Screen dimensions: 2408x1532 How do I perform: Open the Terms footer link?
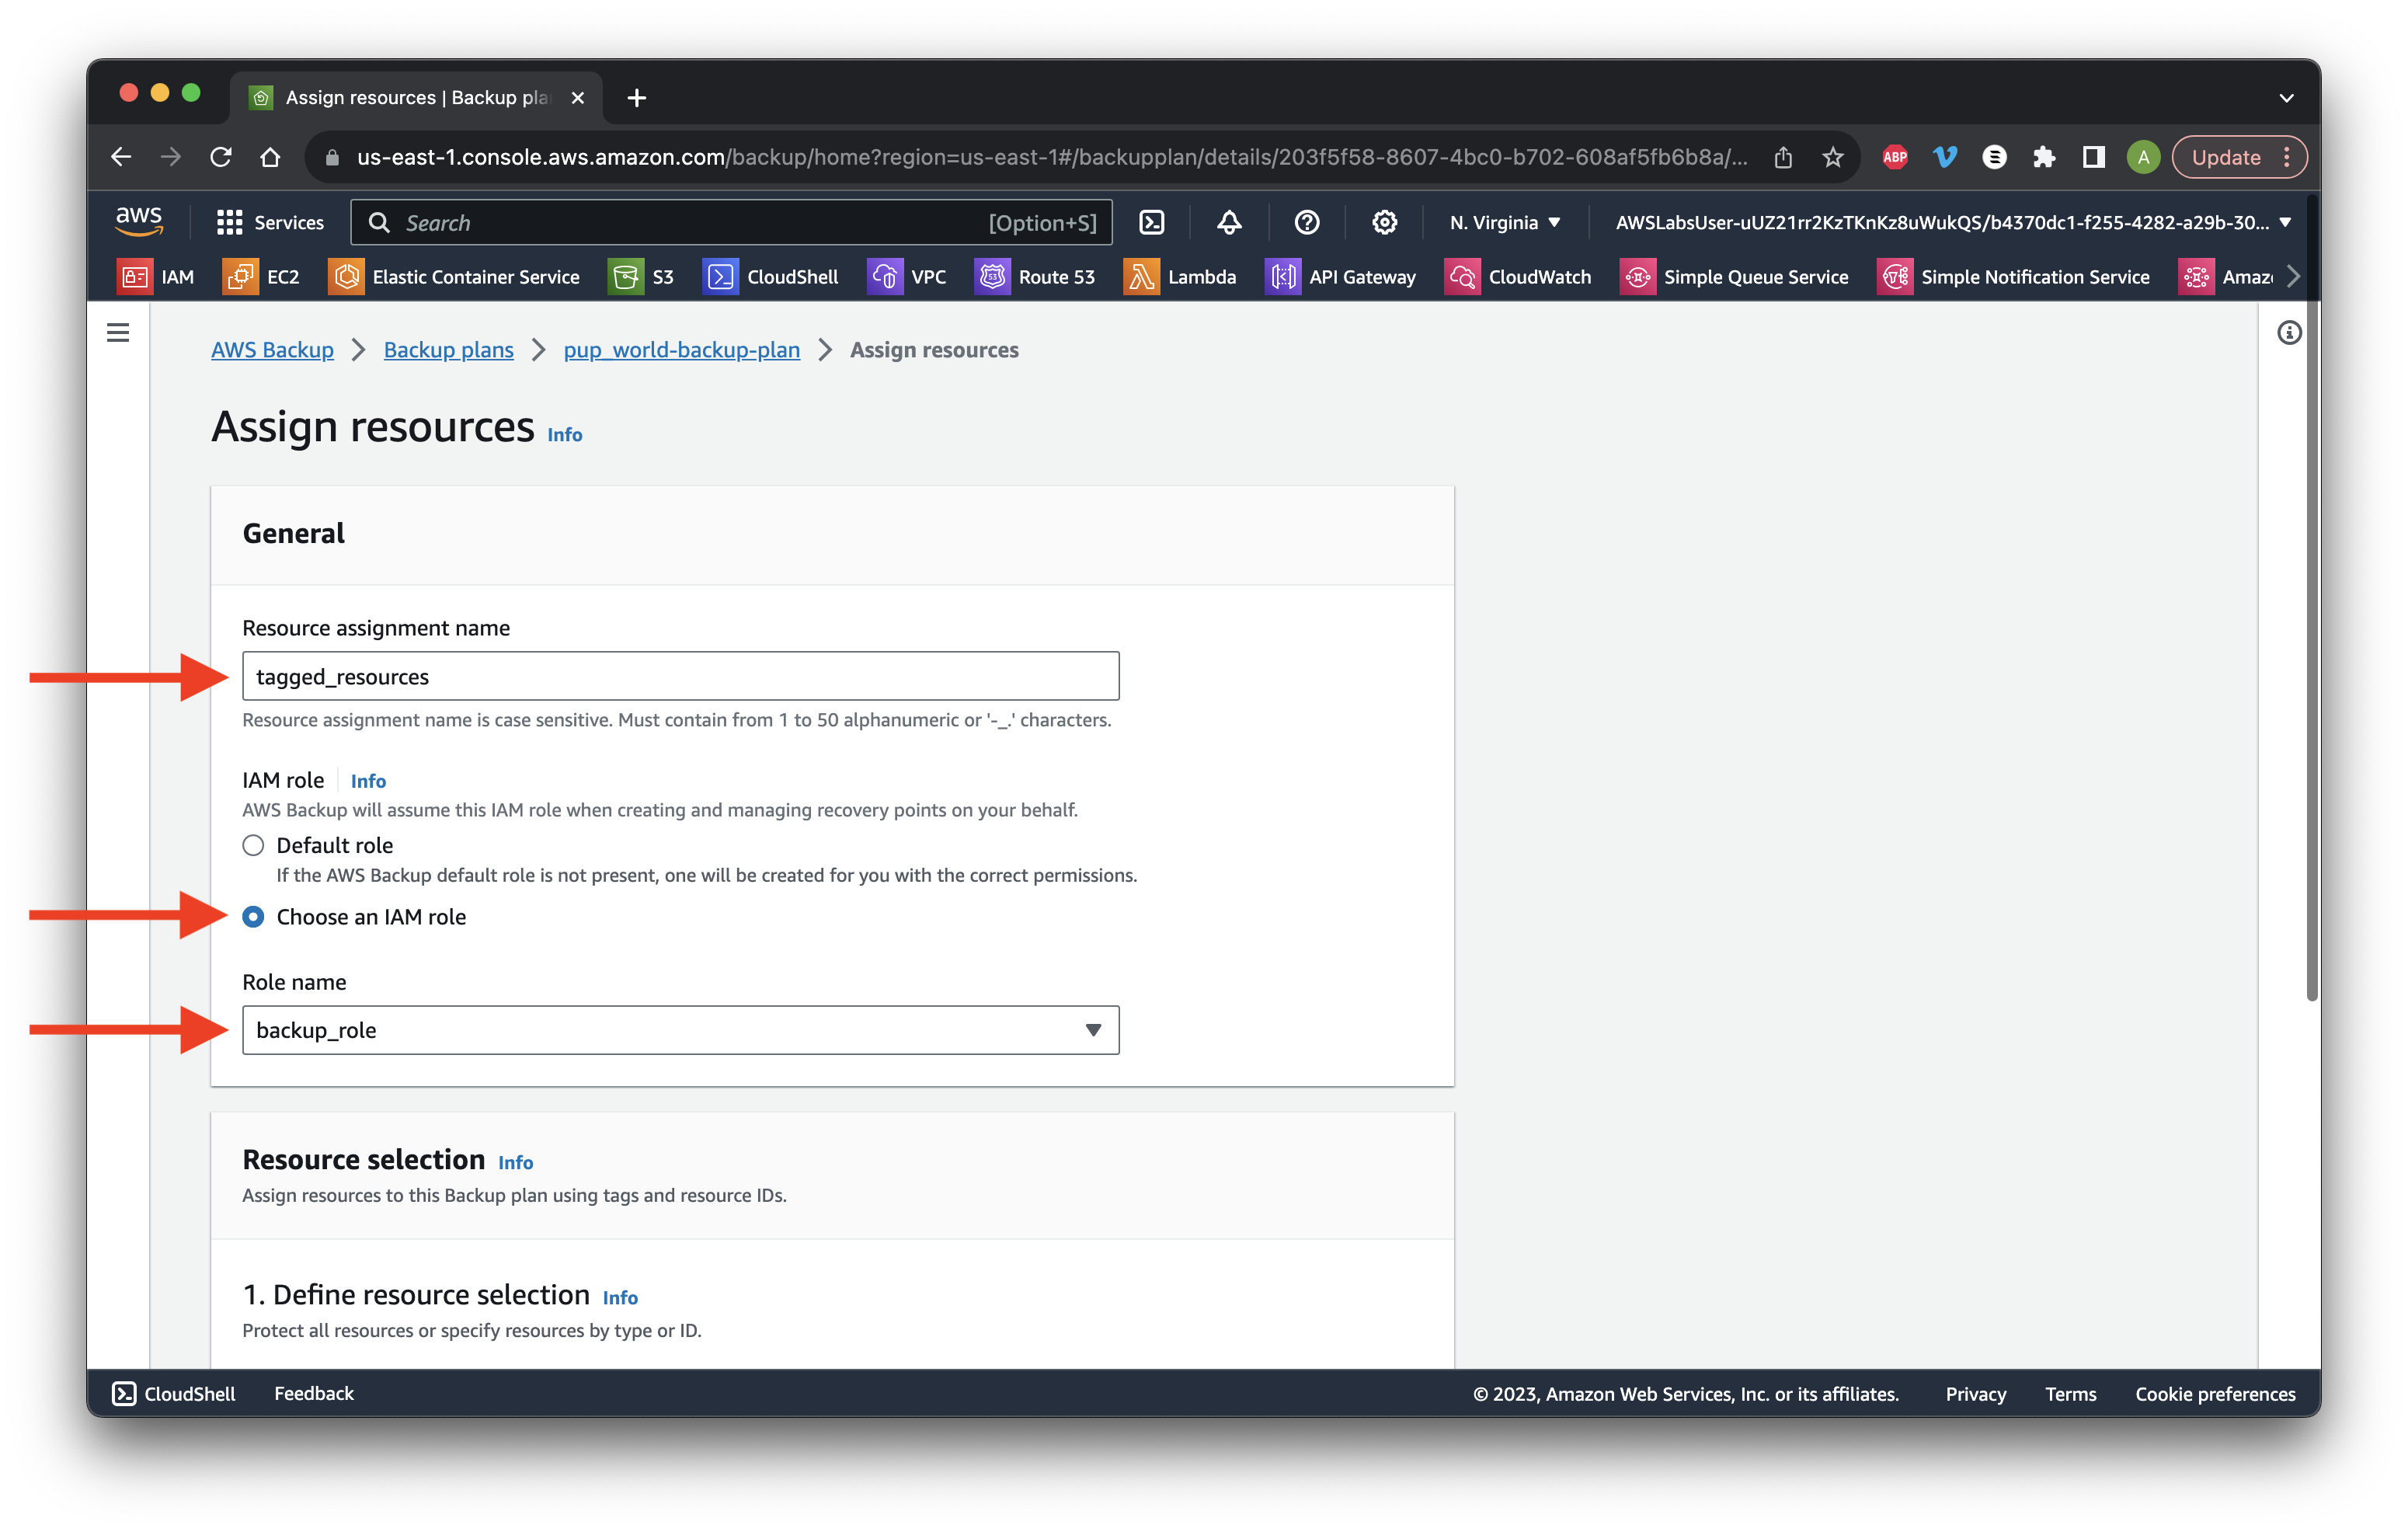(2070, 1393)
